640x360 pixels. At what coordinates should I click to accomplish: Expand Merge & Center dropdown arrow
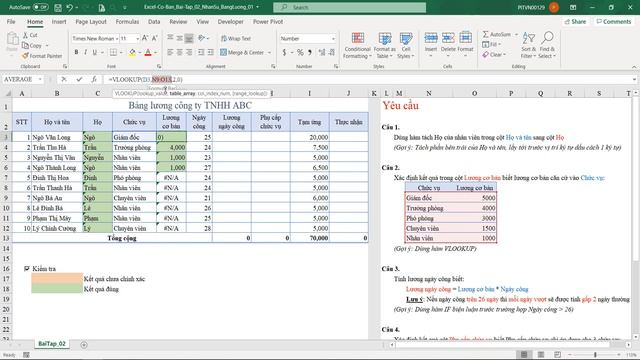(269, 53)
